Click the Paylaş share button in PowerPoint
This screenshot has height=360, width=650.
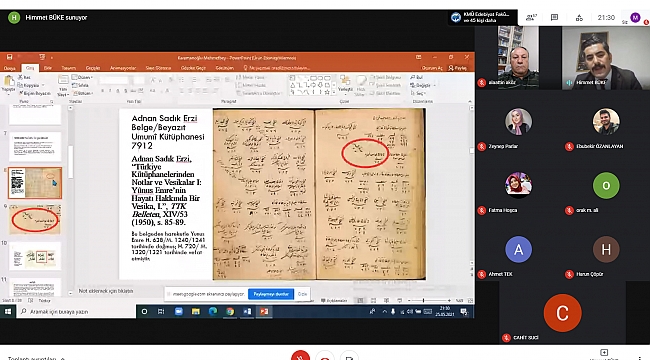[458, 68]
